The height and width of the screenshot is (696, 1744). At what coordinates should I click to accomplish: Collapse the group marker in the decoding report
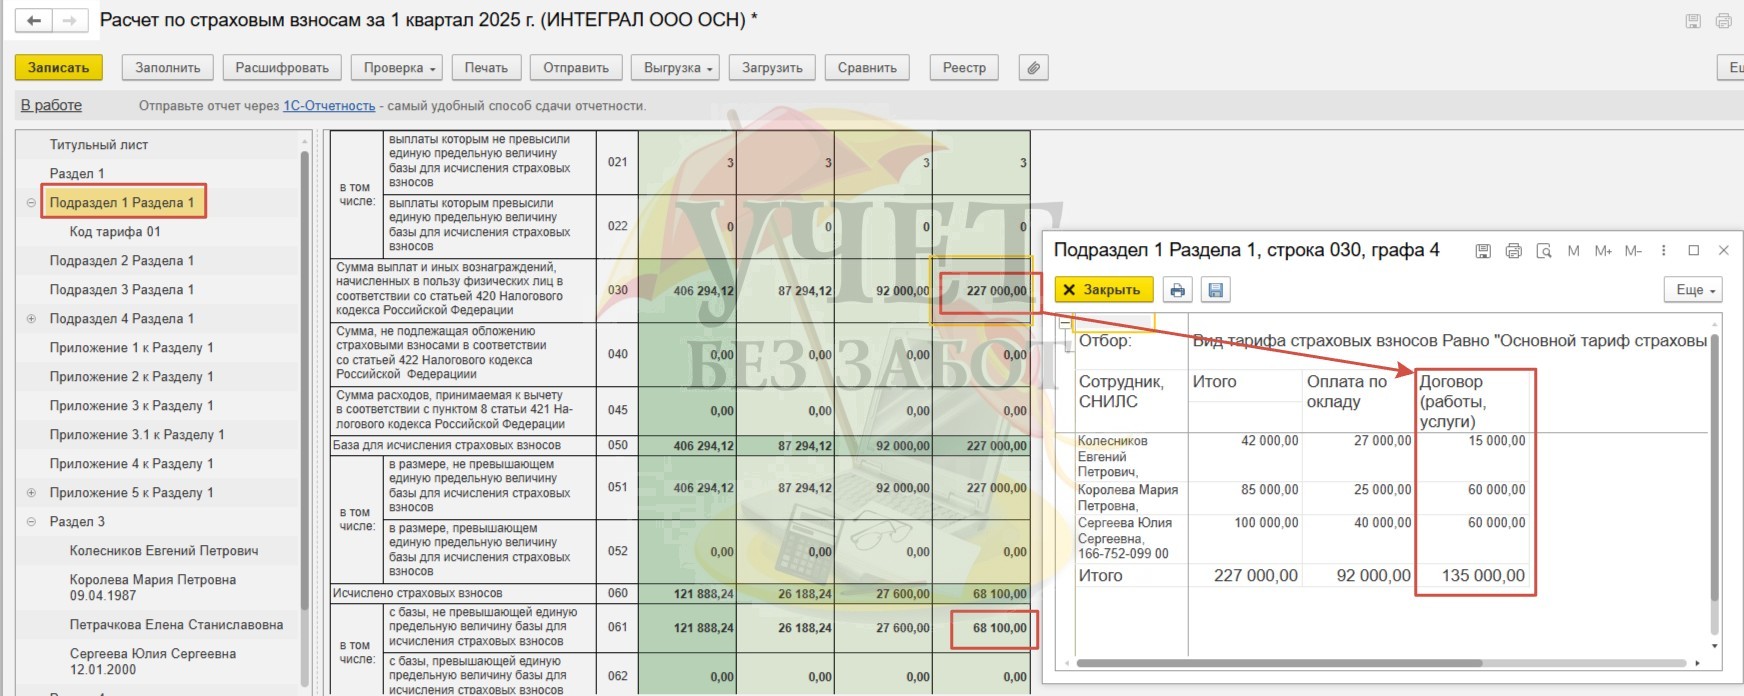click(x=1064, y=322)
